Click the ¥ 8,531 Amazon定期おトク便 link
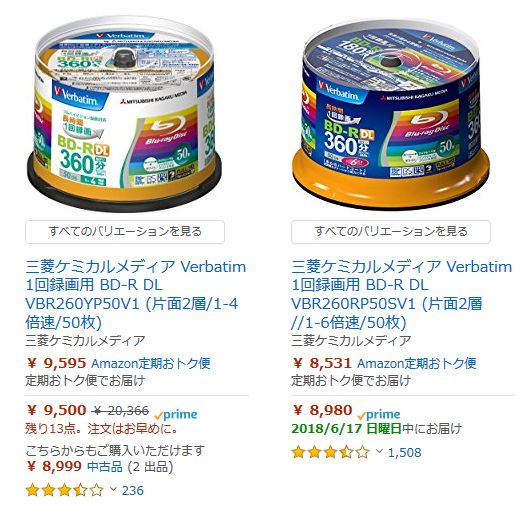524x515 pixels. (x=384, y=363)
